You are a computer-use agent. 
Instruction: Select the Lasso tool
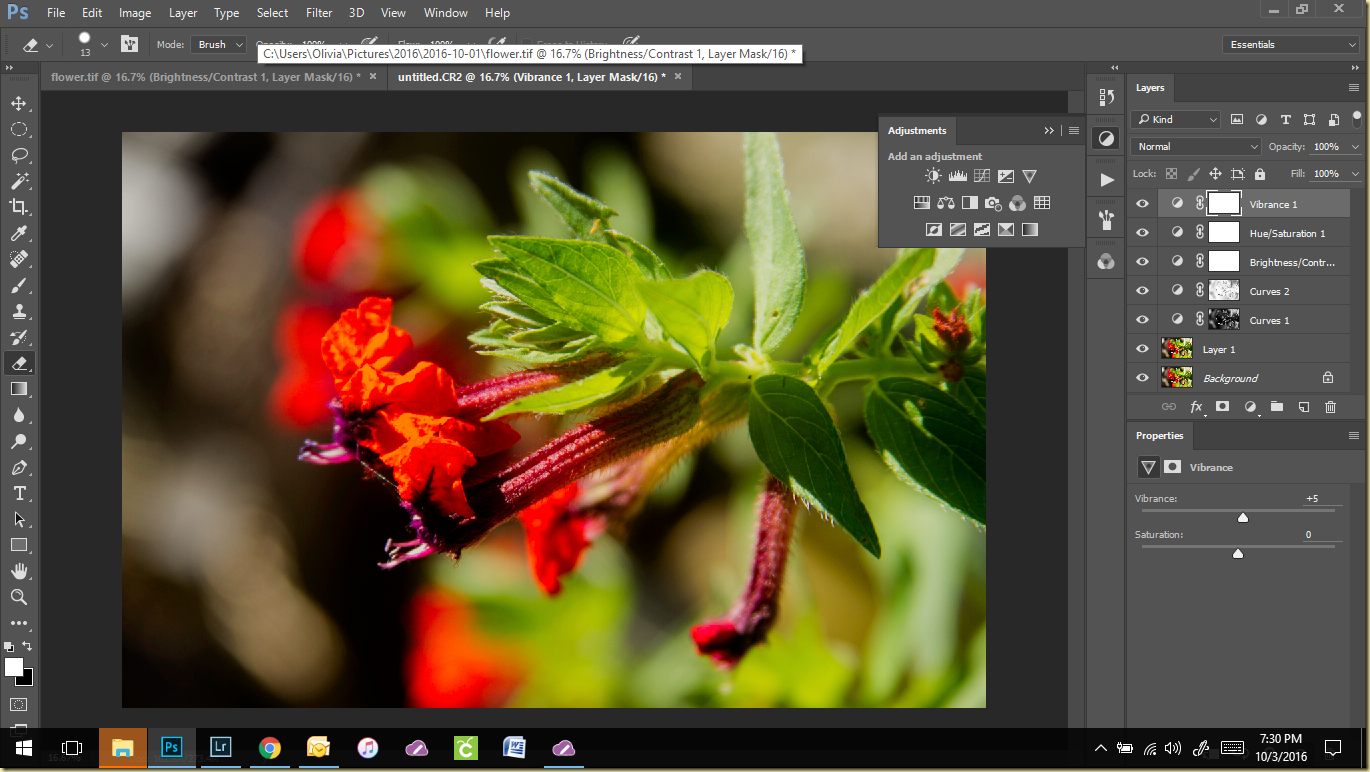pyautogui.click(x=19, y=155)
